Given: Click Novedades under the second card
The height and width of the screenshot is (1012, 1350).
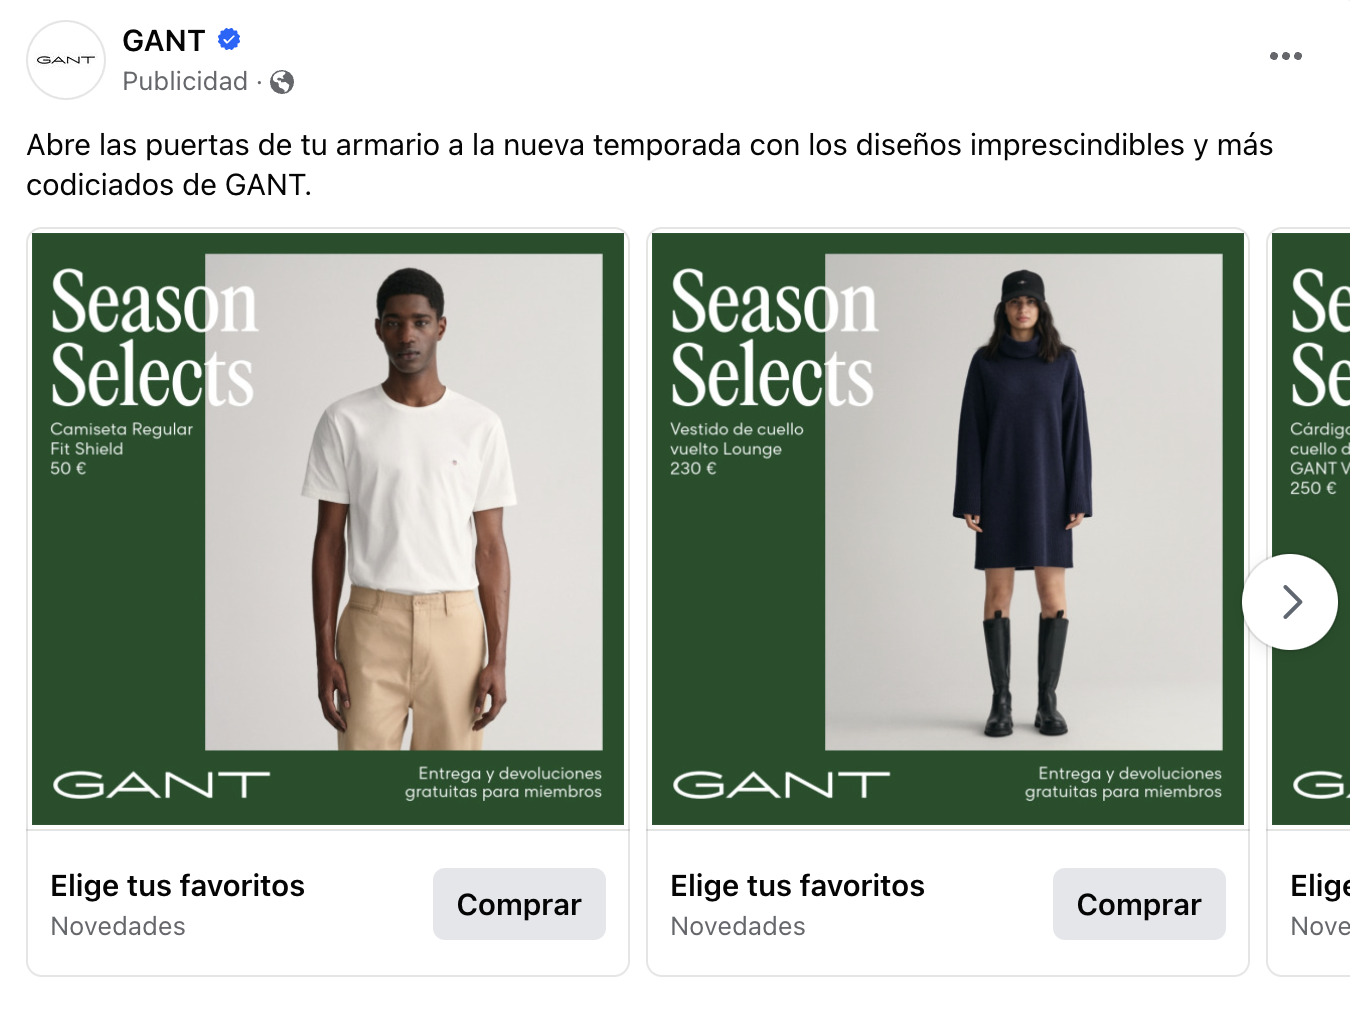Looking at the screenshot, I should (738, 927).
